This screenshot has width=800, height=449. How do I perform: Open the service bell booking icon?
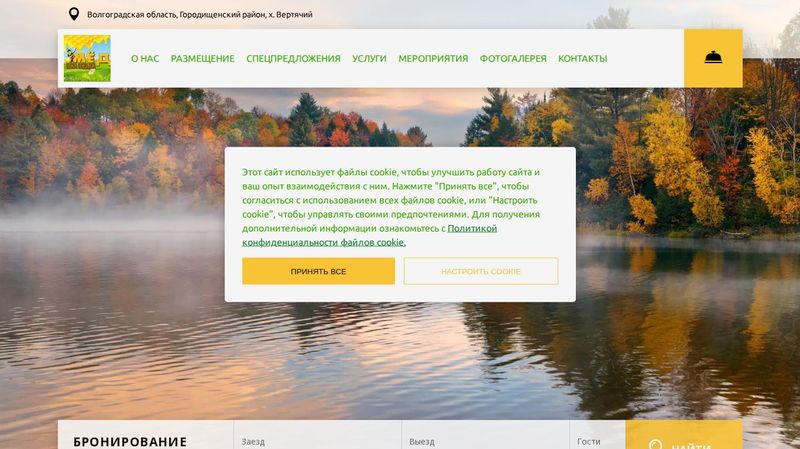click(713, 58)
